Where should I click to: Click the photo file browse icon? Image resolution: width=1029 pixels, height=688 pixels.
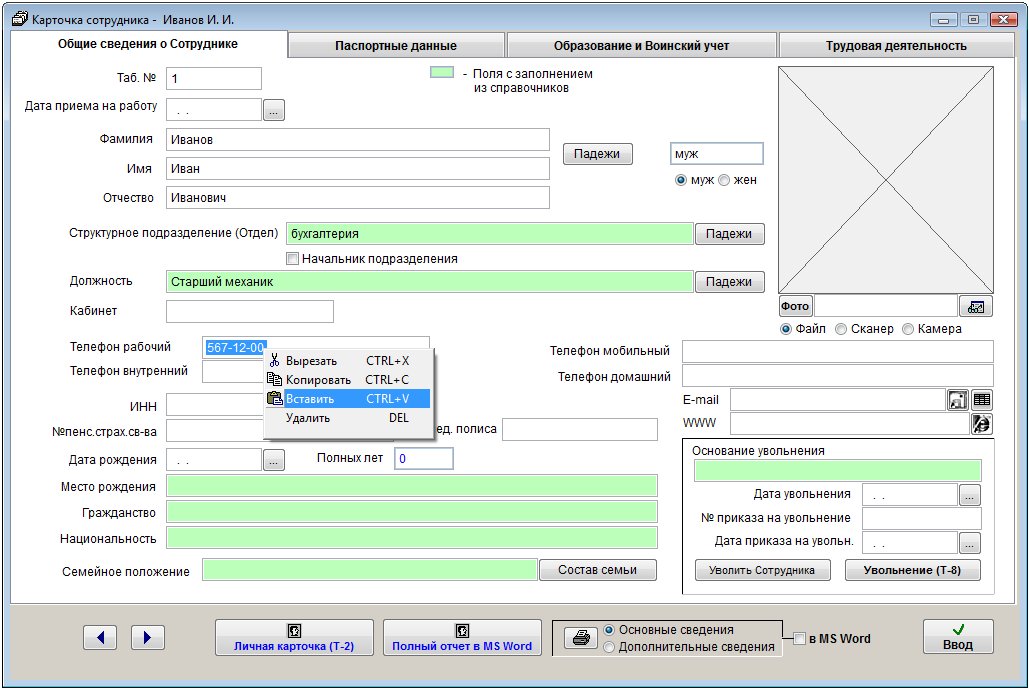(x=974, y=306)
